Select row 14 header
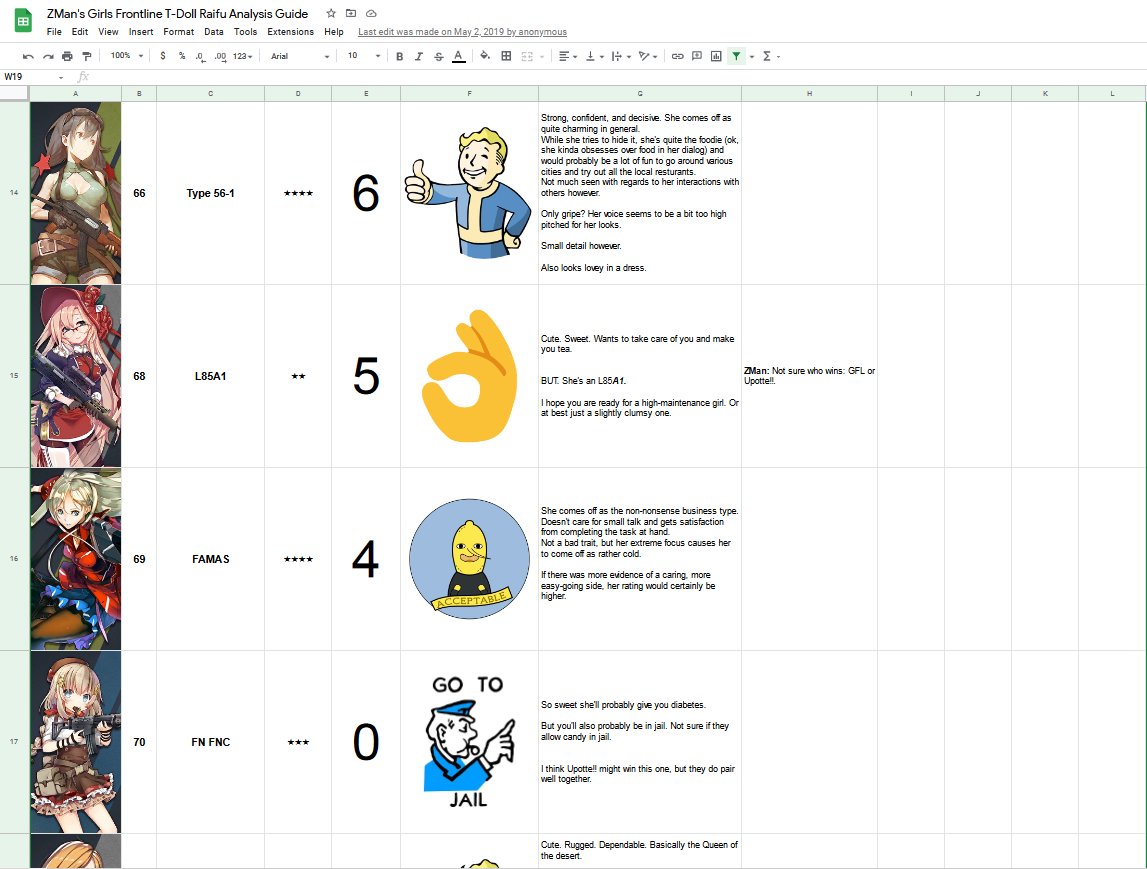Screen dimensions: 1147x869 15,193
